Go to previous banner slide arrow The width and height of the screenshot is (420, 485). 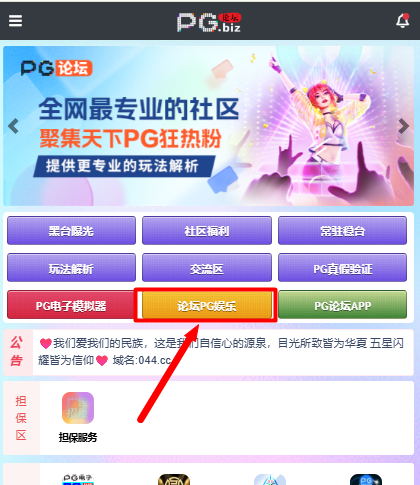[x=13, y=126]
